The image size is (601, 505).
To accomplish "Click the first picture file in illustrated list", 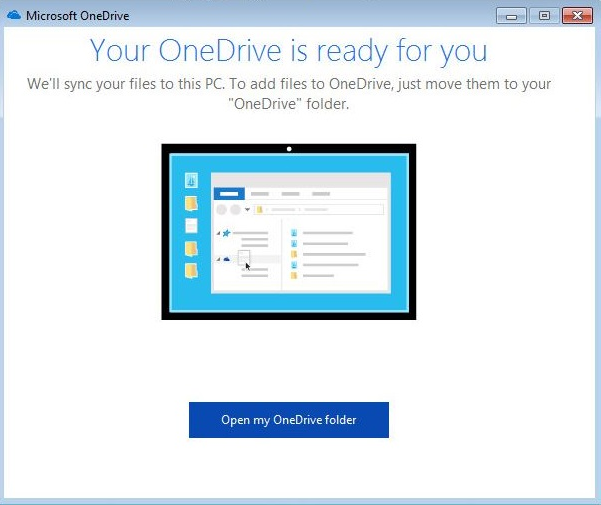I will point(294,233).
